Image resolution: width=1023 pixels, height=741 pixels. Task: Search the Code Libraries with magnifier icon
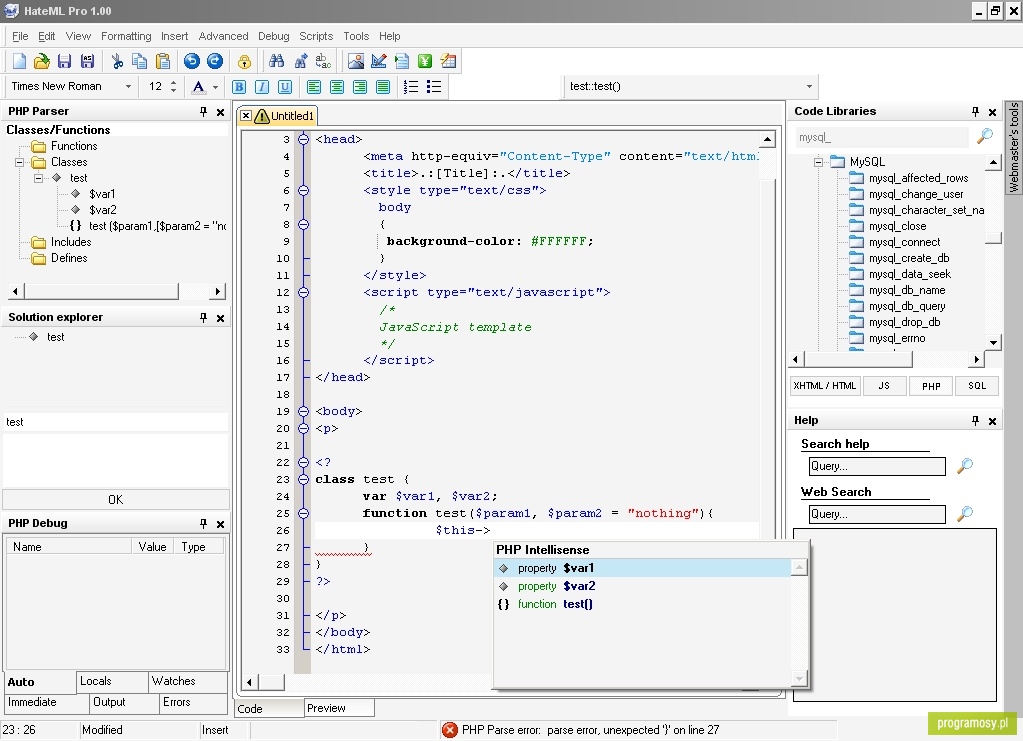[985, 136]
